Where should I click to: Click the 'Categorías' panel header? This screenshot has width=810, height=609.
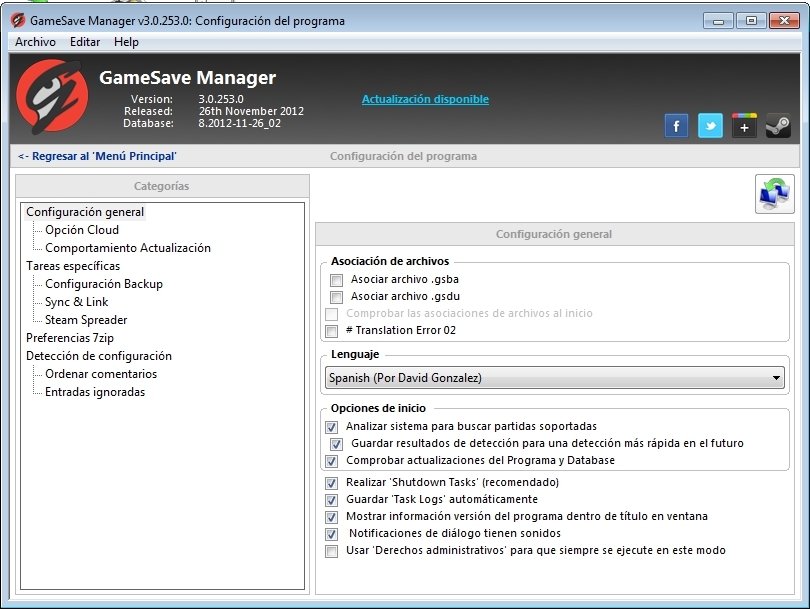click(x=162, y=186)
